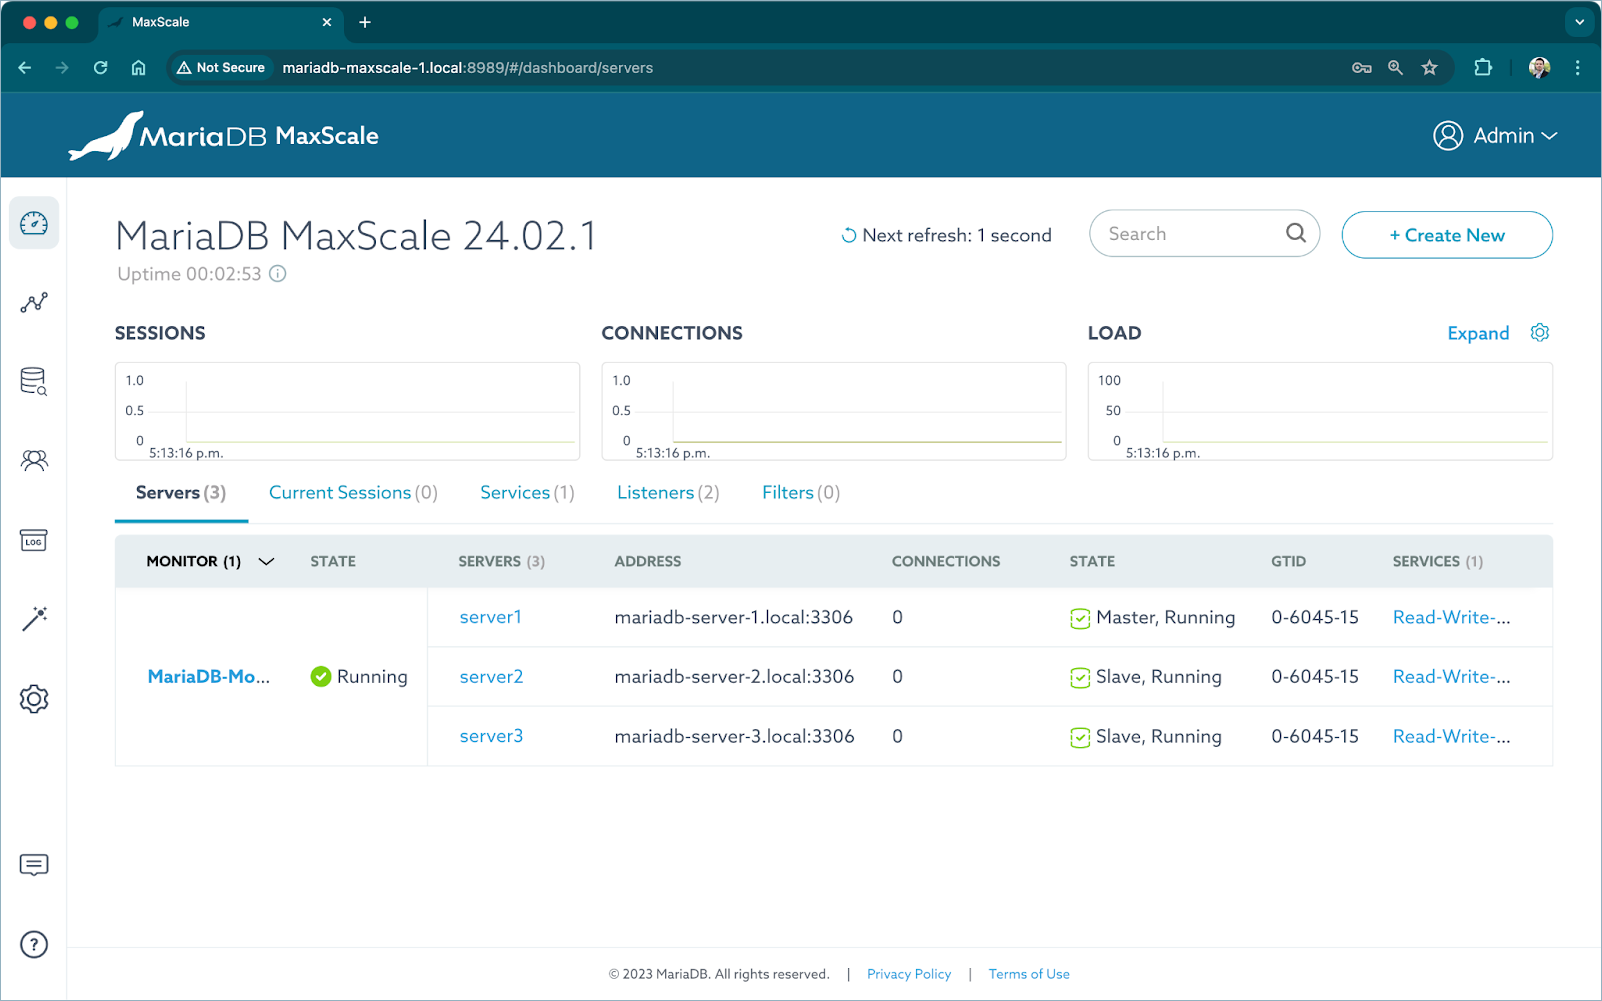The height and width of the screenshot is (1001, 1602).
Task: Open the Privacy Policy link
Action: [908, 973]
